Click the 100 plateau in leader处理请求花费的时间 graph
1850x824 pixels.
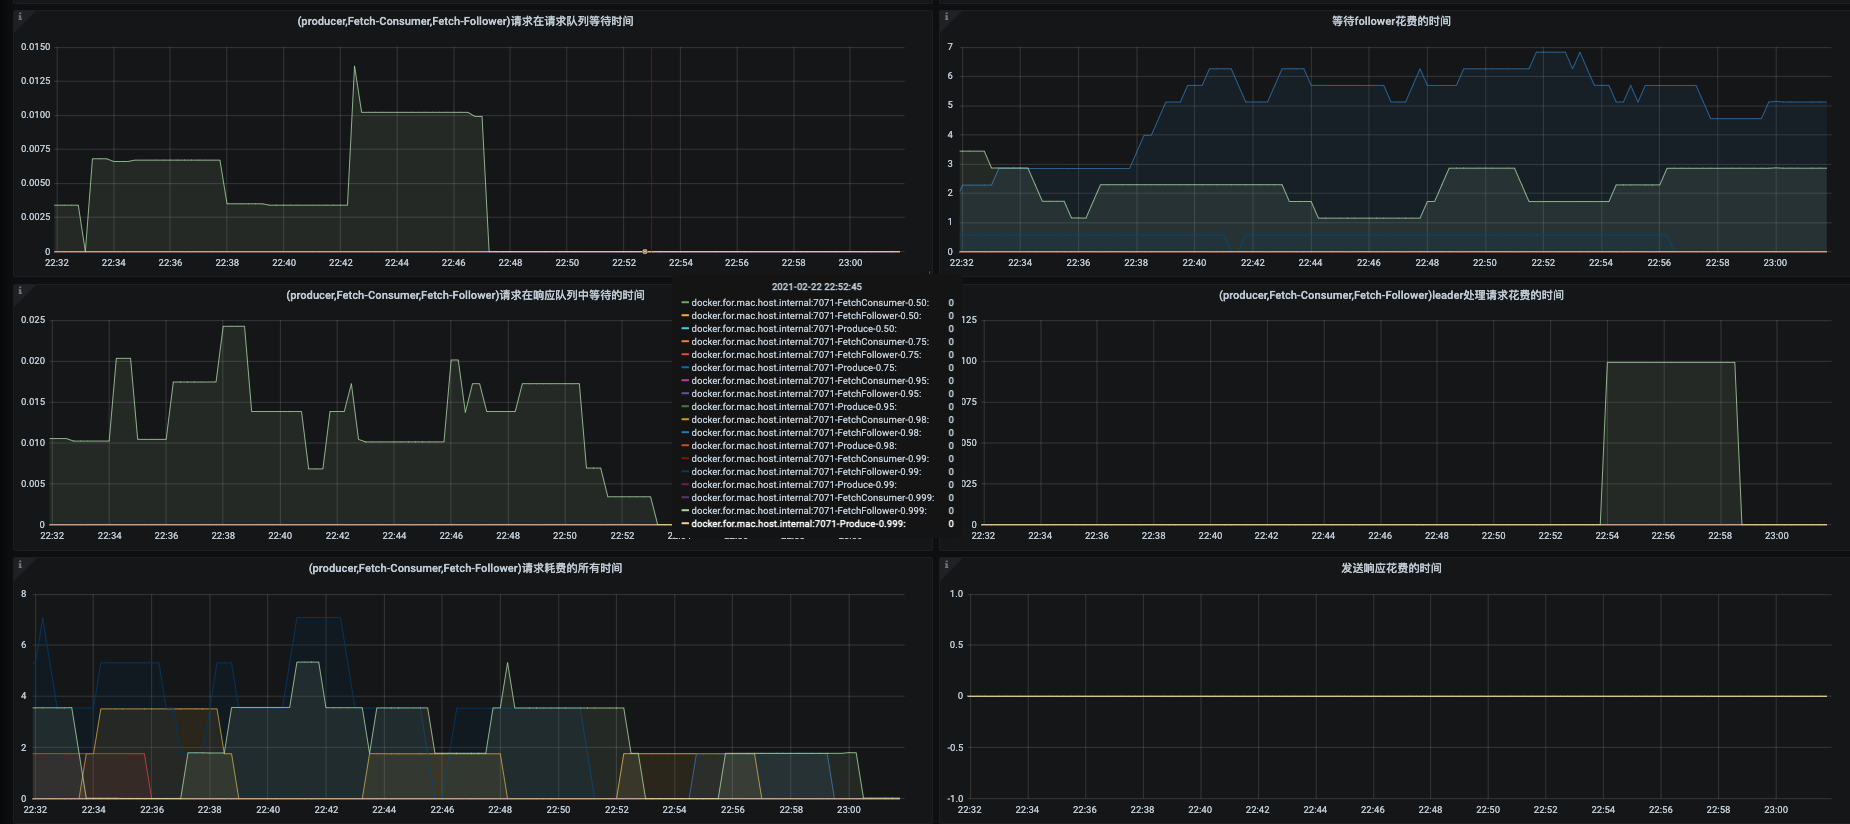click(x=1670, y=363)
